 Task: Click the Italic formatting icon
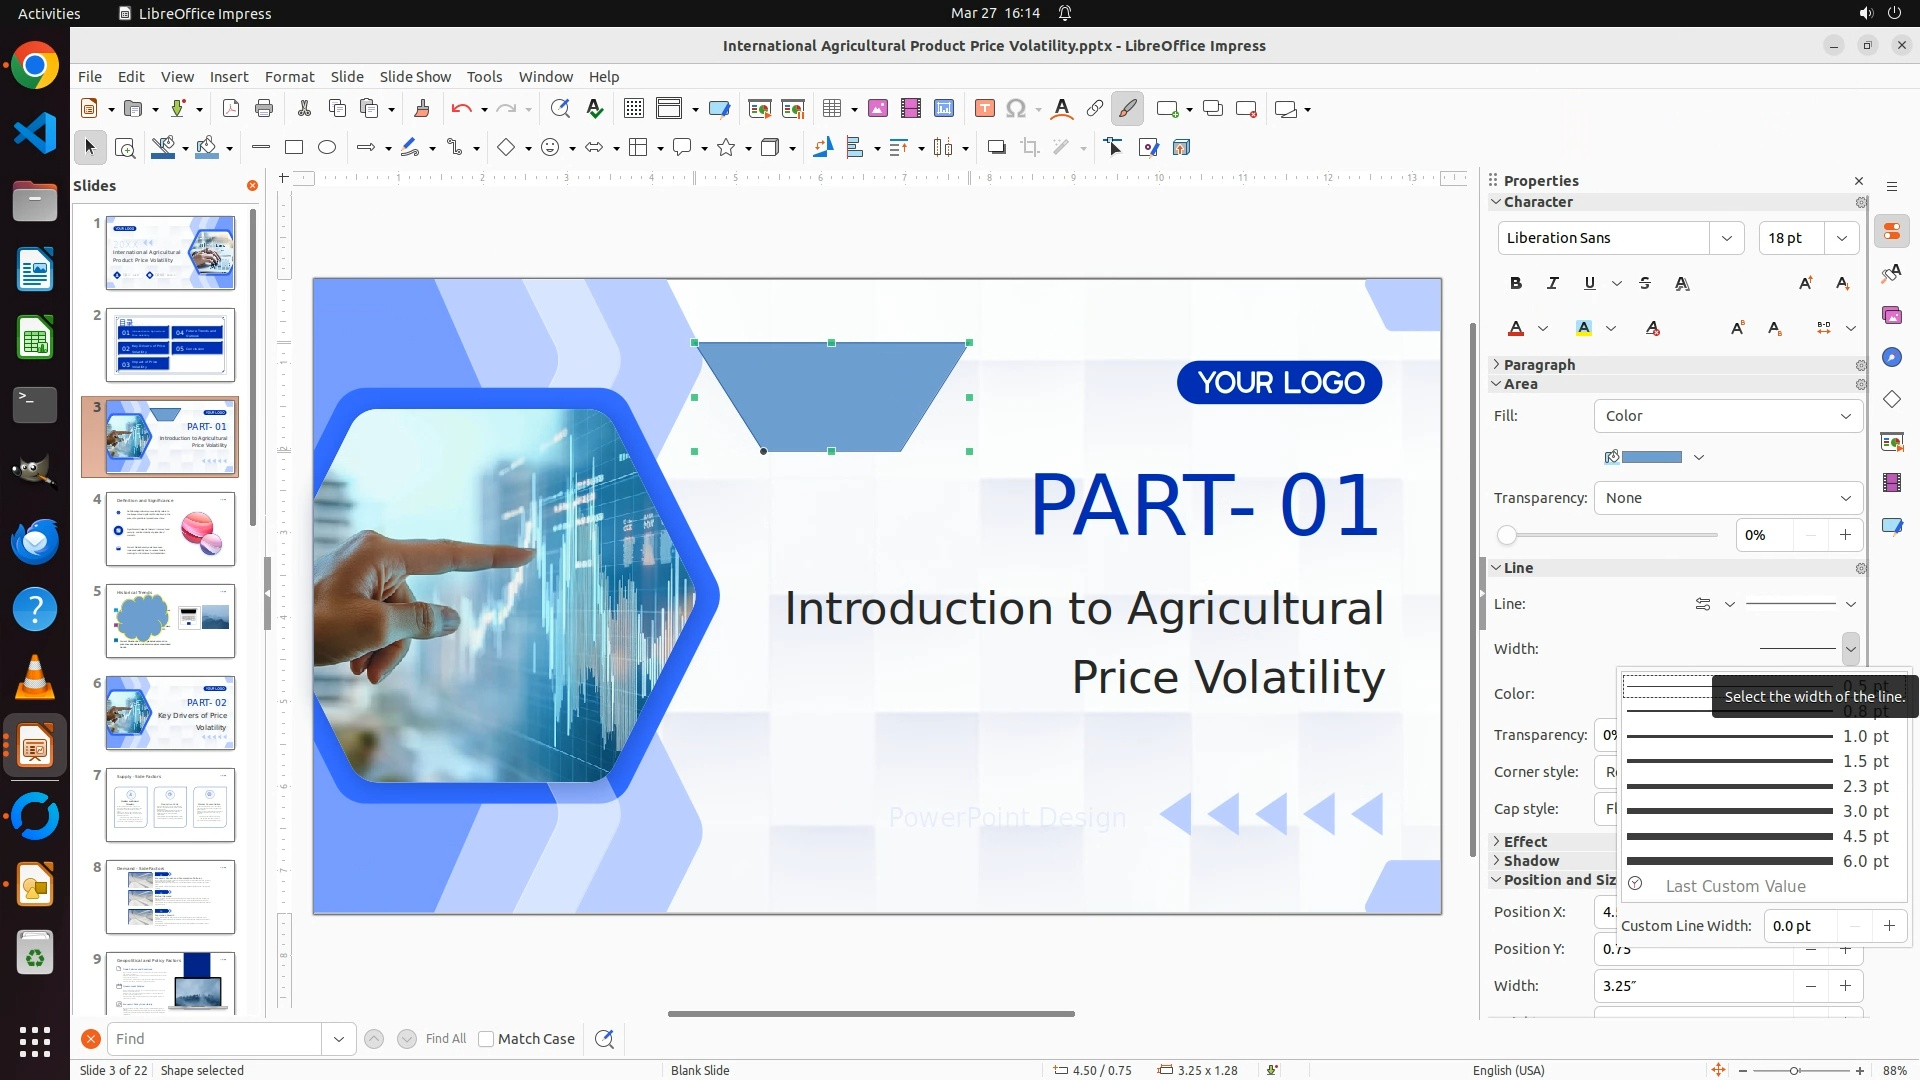pos(1553,284)
